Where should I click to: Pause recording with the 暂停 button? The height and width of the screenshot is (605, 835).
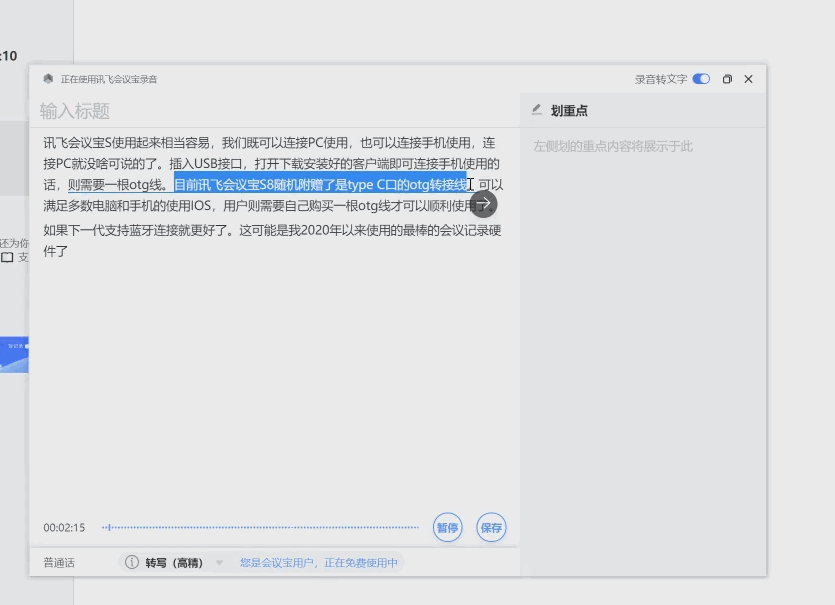pyautogui.click(x=447, y=527)
